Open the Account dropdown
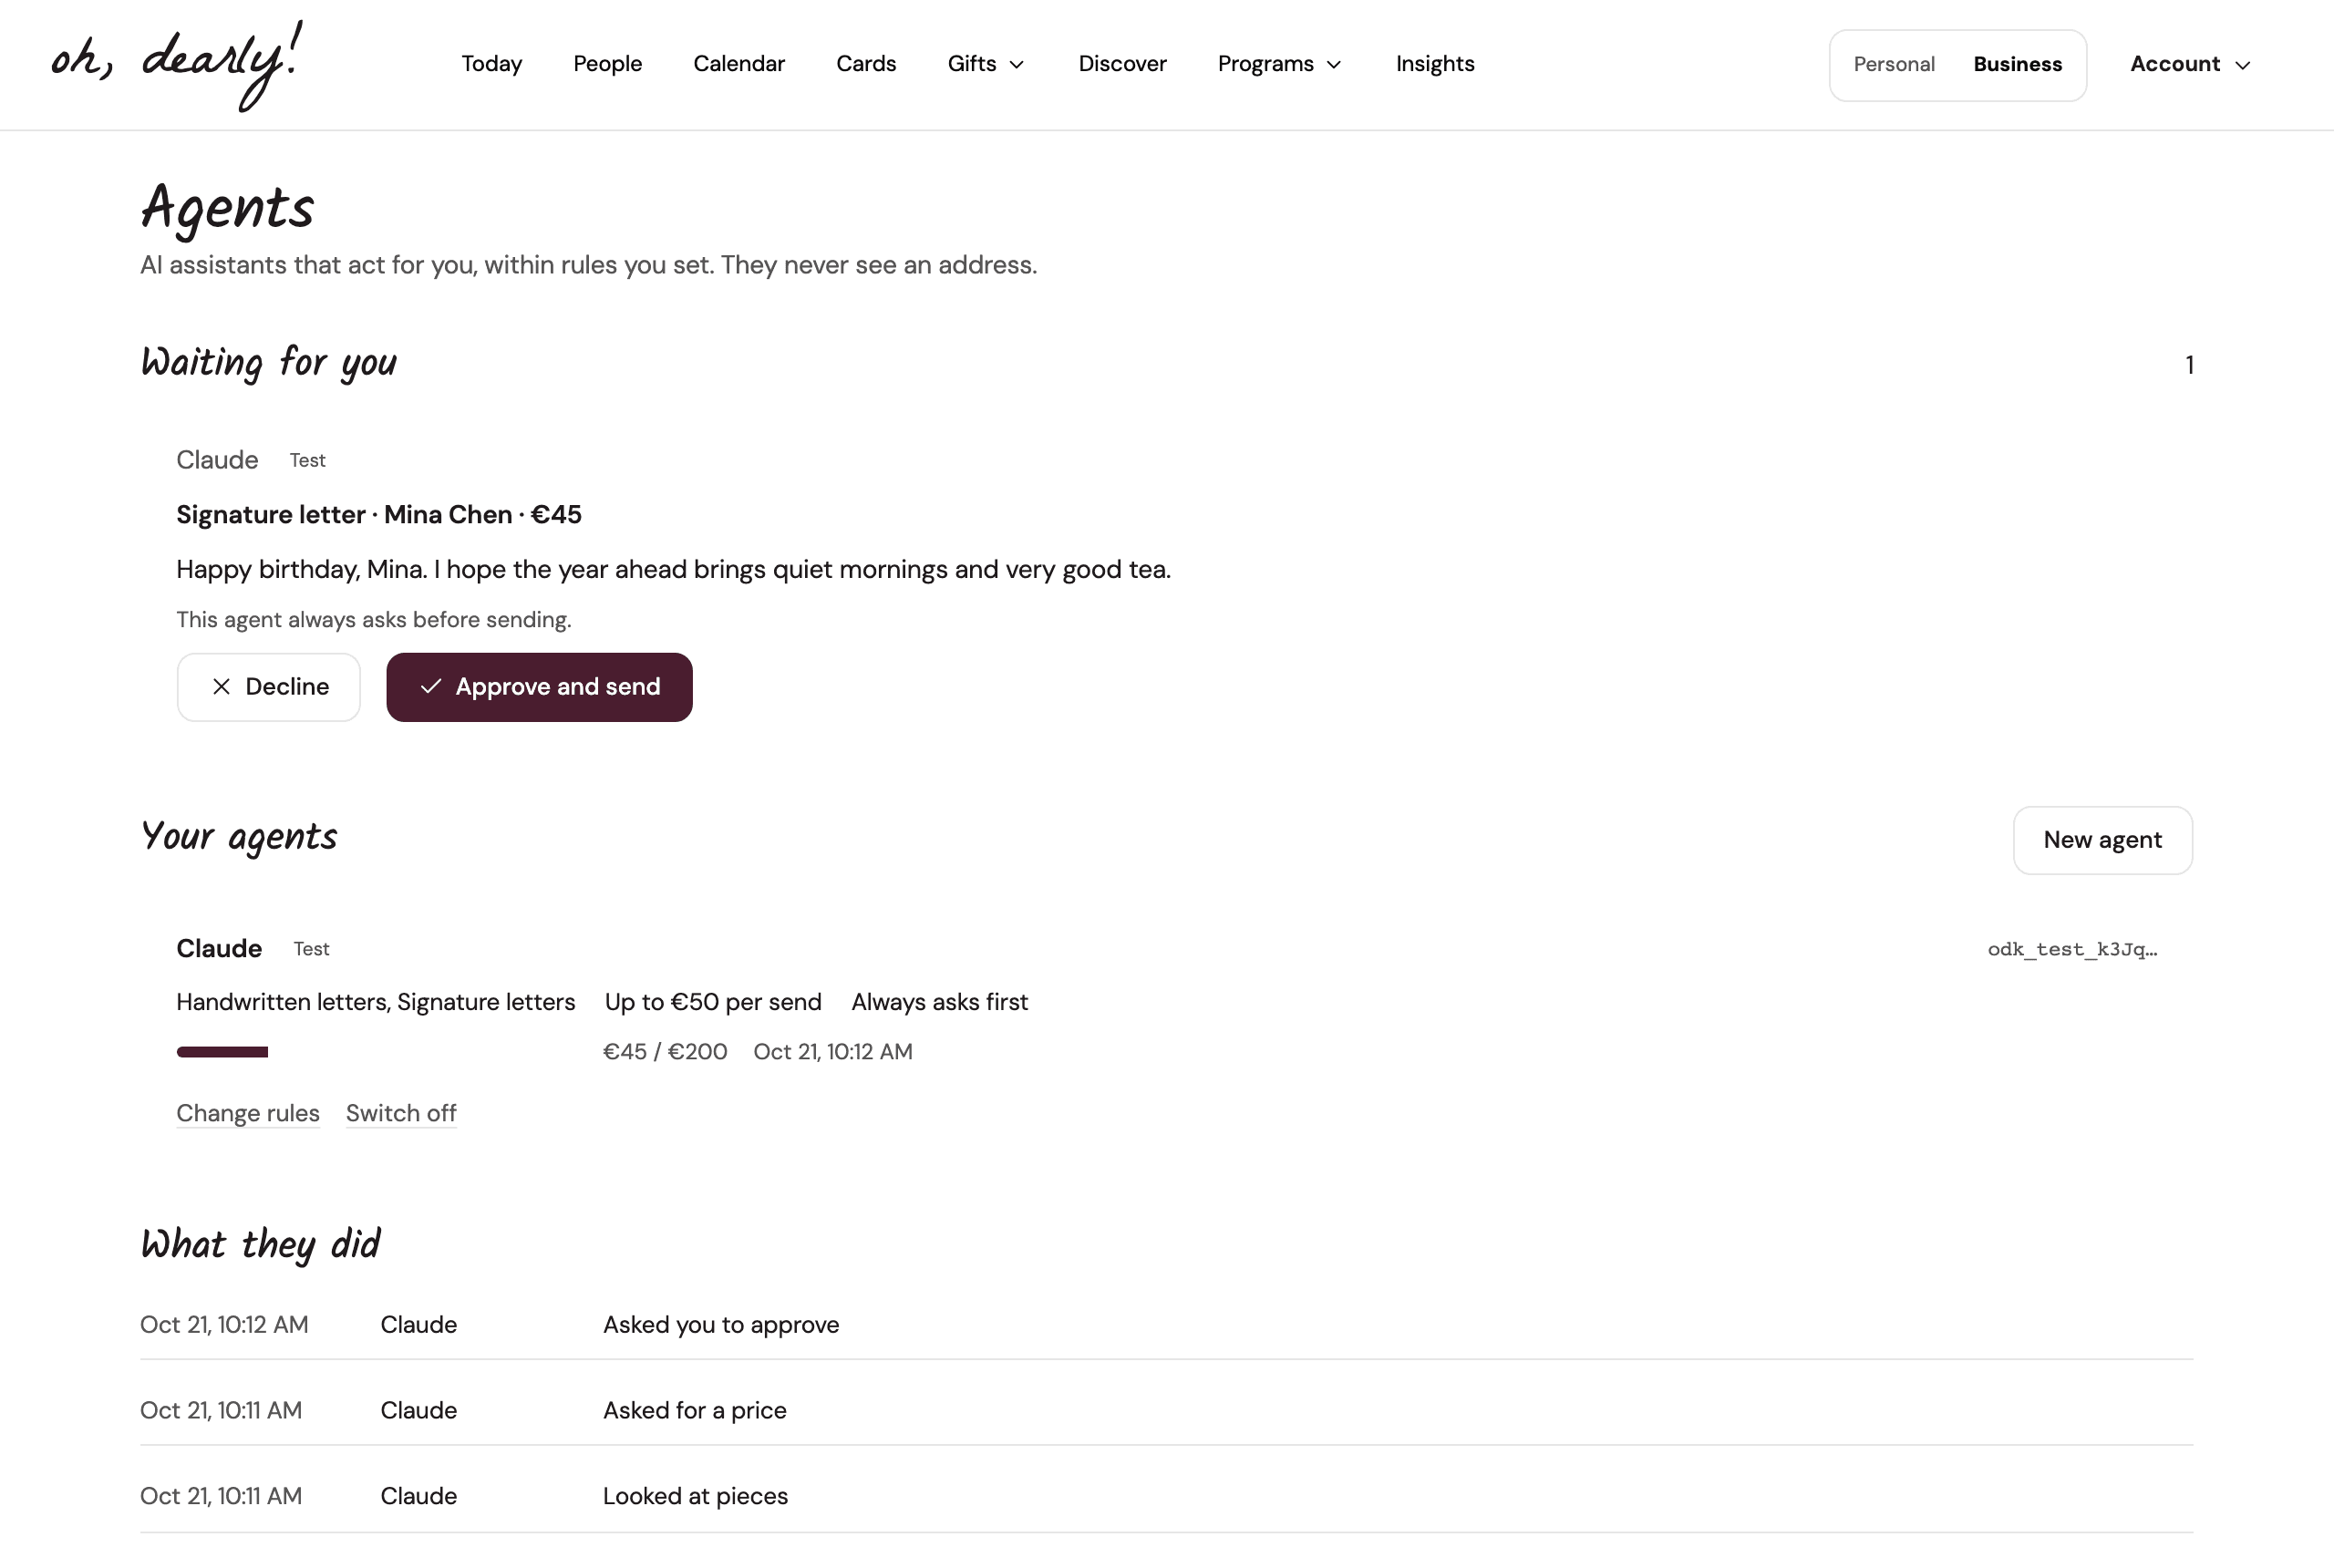Image resolution: width=2334 pixels, height=1568 pixels. 2190,64
